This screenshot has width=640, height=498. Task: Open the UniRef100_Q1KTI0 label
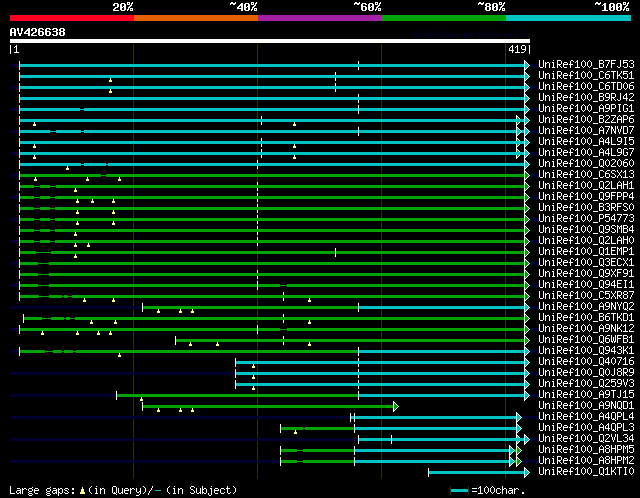pyautogui.click(x=586, y=472)
